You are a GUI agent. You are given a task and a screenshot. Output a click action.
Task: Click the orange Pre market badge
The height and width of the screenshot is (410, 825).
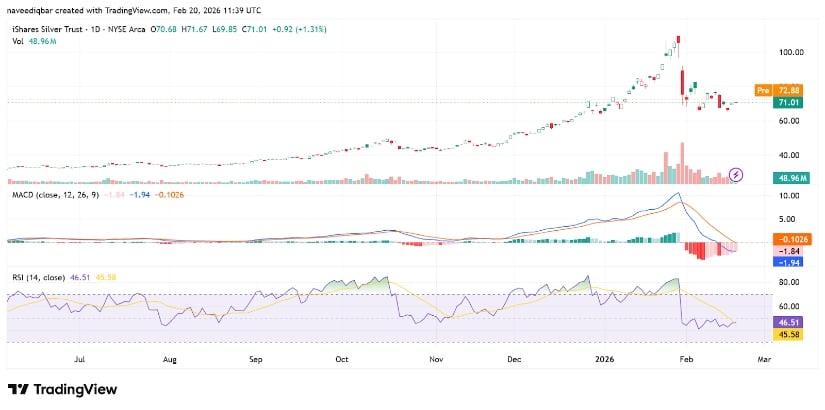(761, 90)
